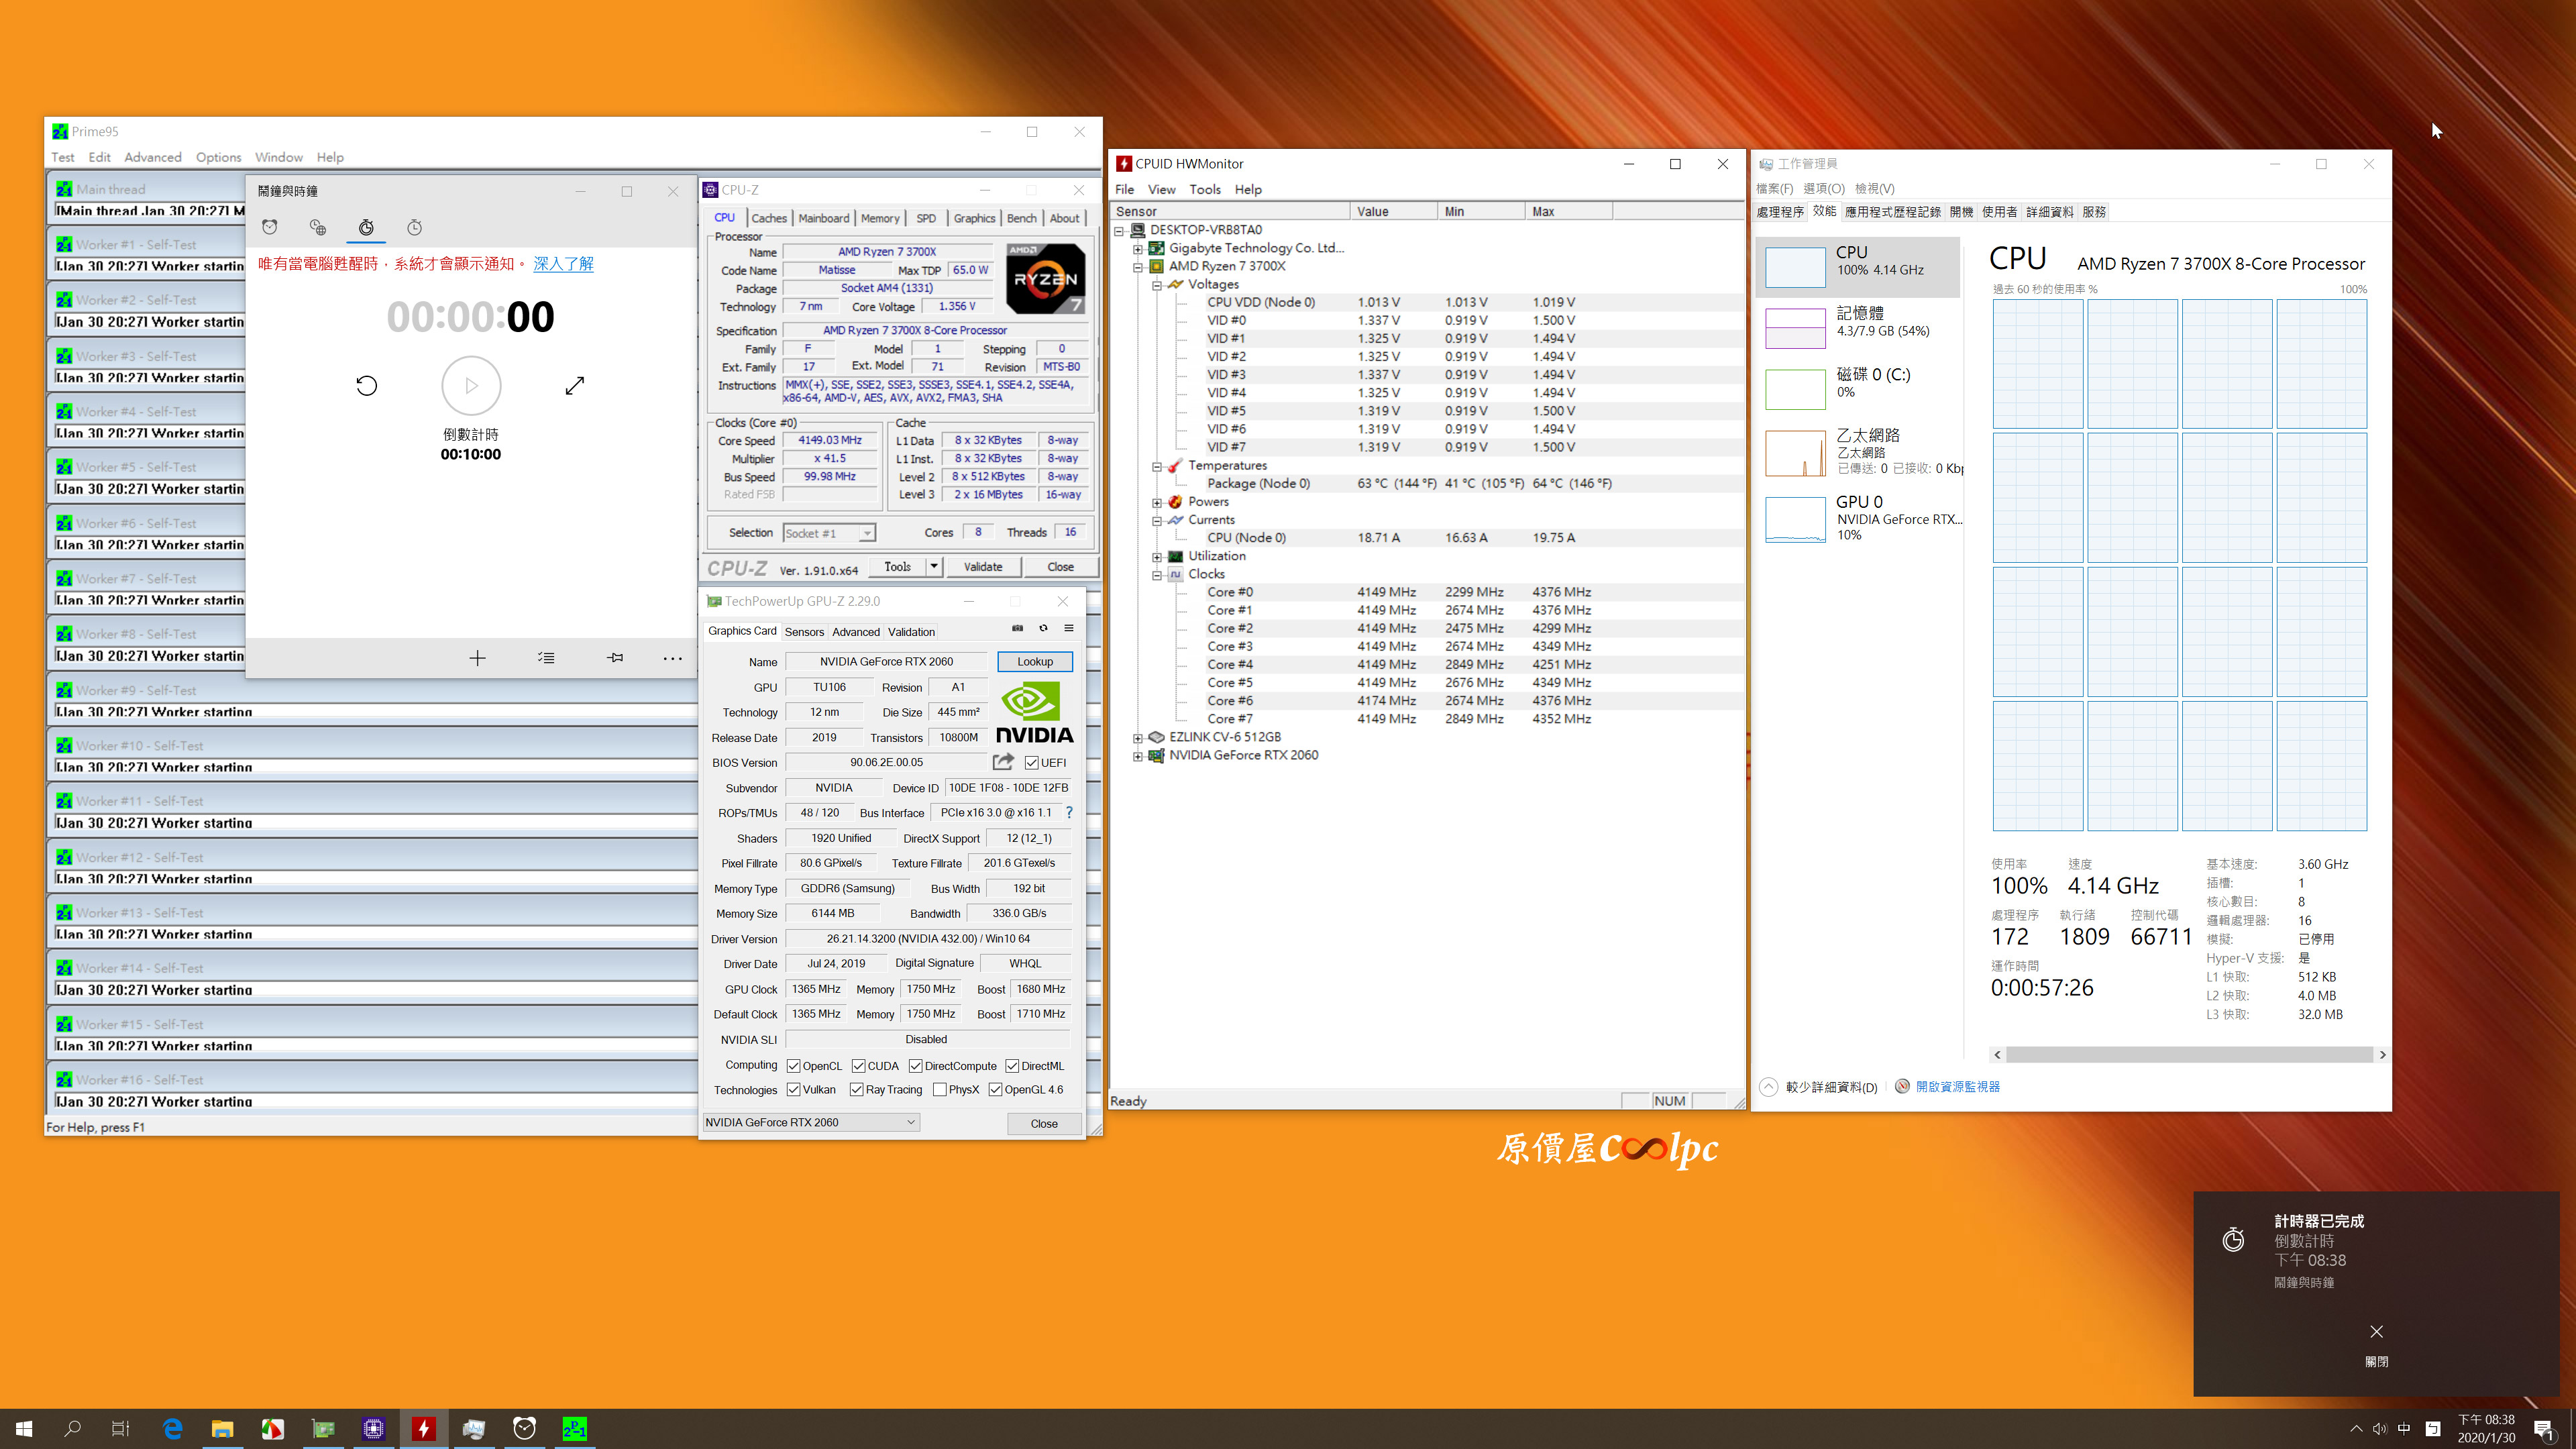The width and height of the screenshot is (2576, 1449).
Task: Toggle the PhysX checkbox
Action: [939, 1090]
